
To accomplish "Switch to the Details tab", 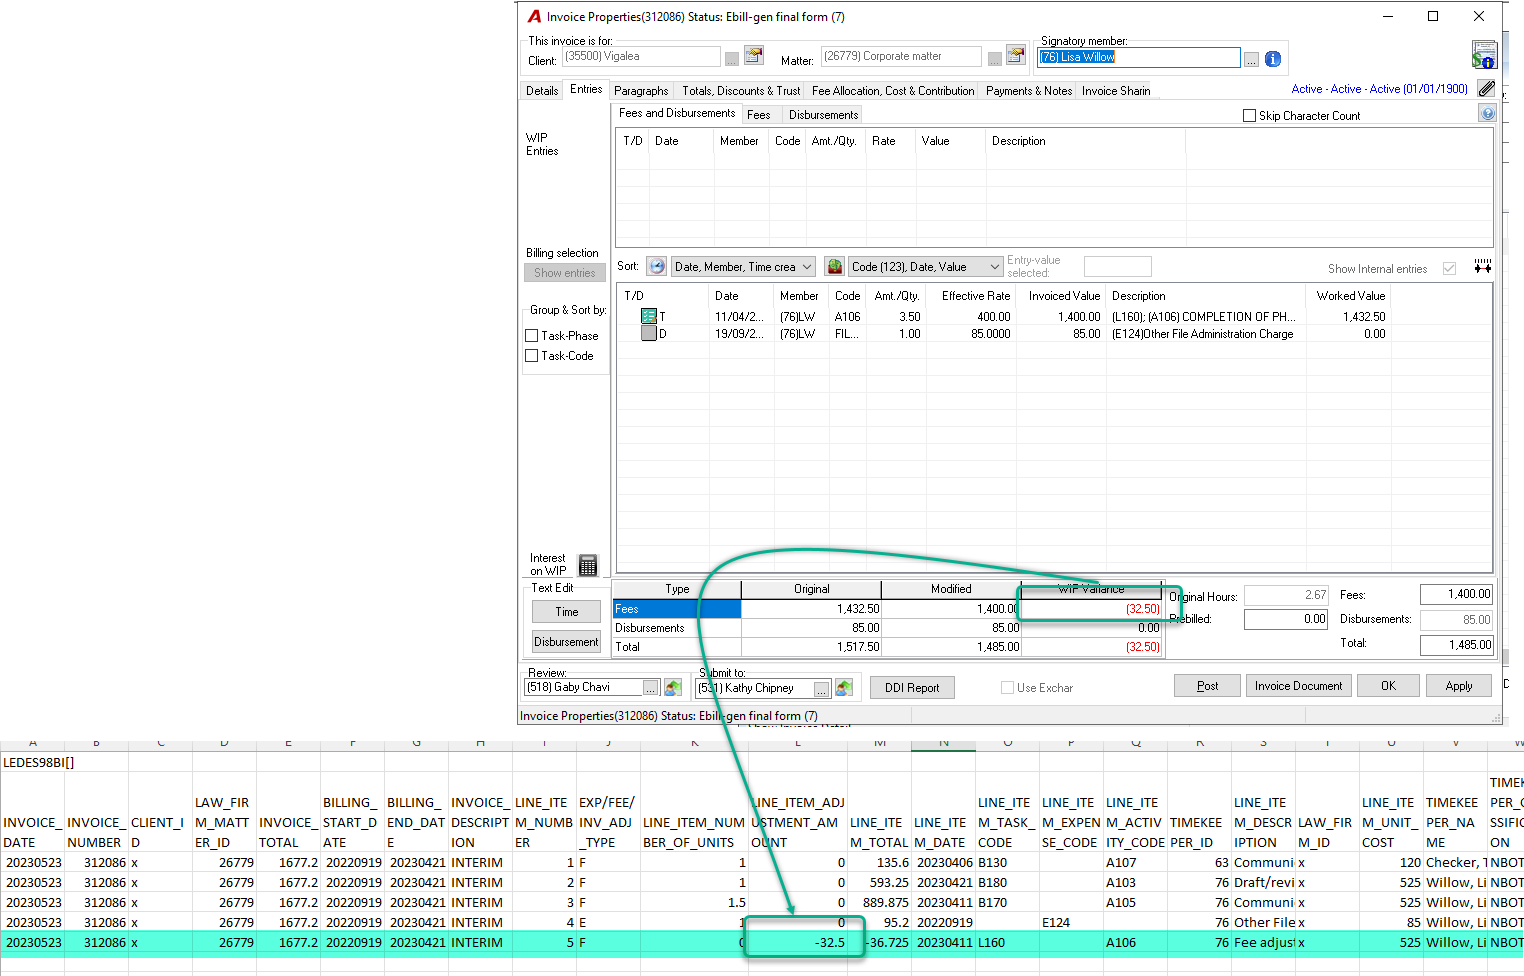I will pyautogui.click(x=542, y=91).
